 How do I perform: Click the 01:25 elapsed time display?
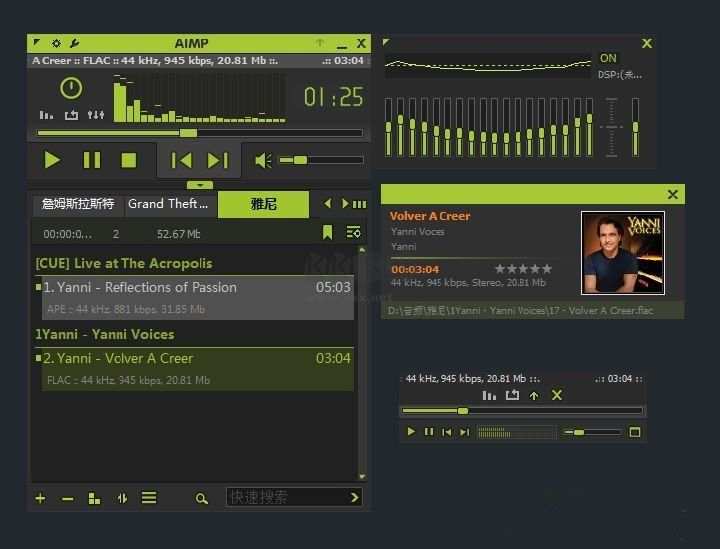(x=333, y=97)
